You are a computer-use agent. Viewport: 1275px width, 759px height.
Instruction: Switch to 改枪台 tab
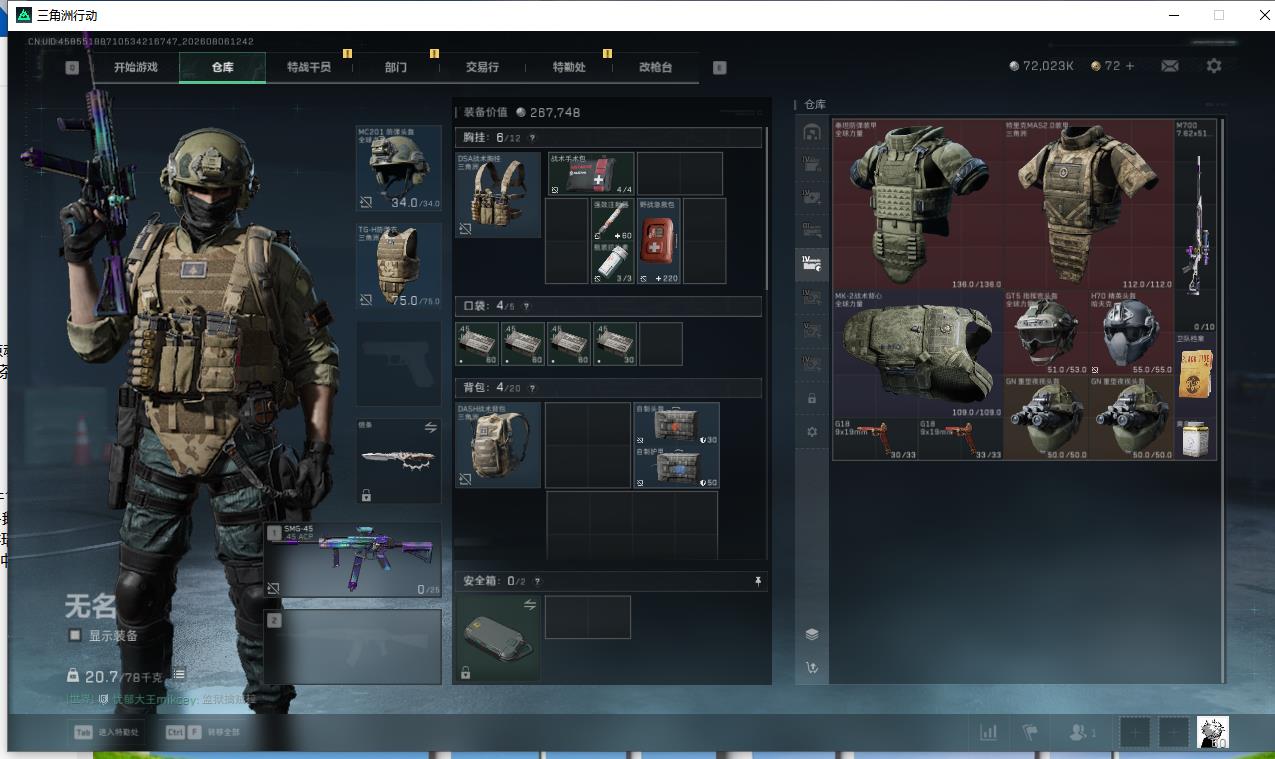[655, 67]
